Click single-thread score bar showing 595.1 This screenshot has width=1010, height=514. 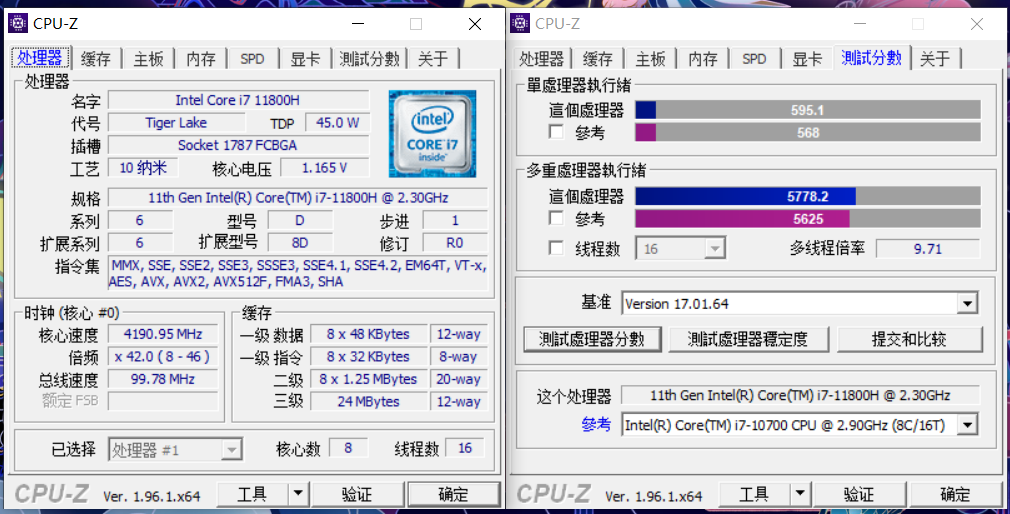click(808, 110)
